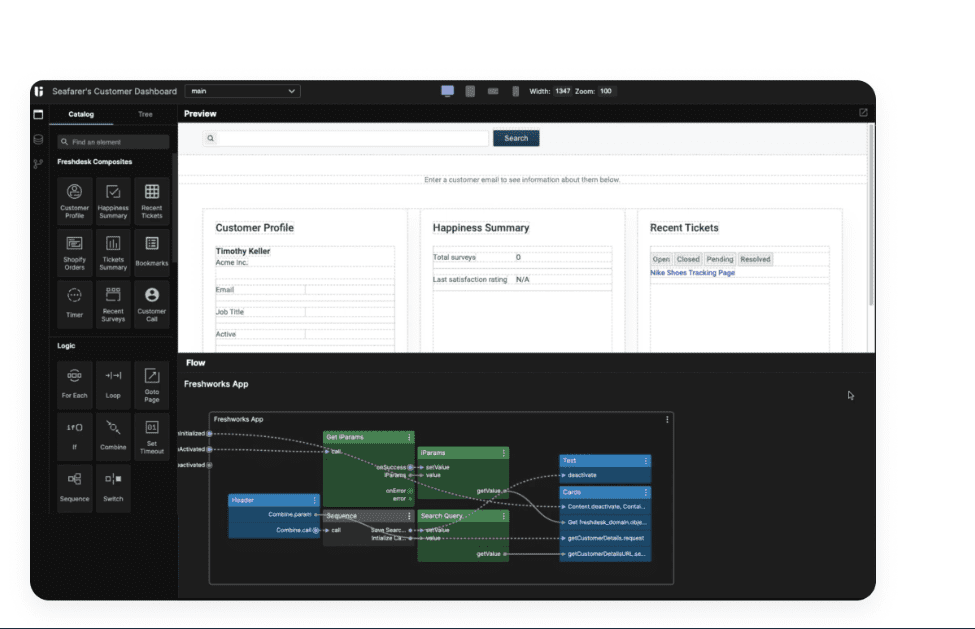Edit the Width value field
The height and width of the screenshot is (629, 975).
click(563, 91)
